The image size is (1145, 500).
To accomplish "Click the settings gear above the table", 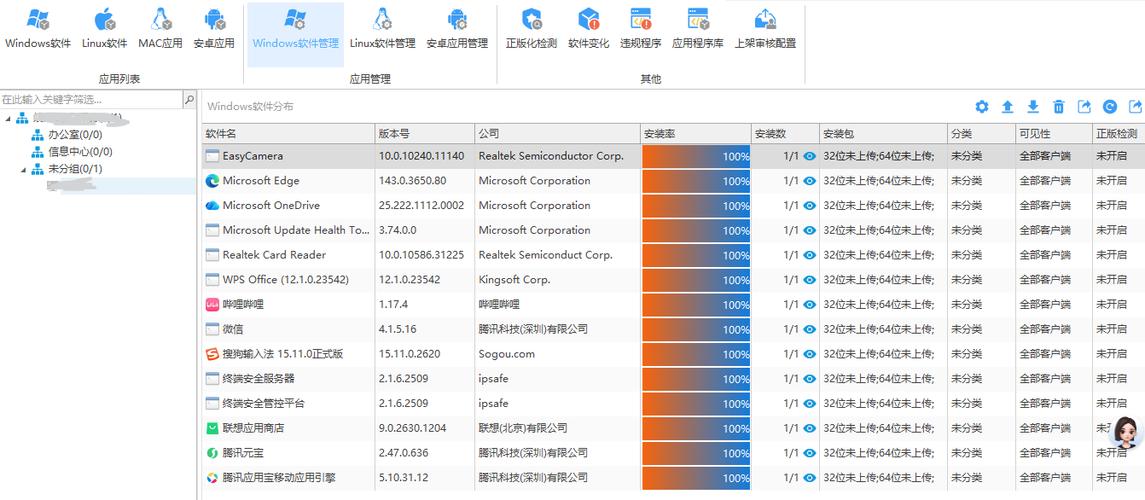I will tap(982, 107).
